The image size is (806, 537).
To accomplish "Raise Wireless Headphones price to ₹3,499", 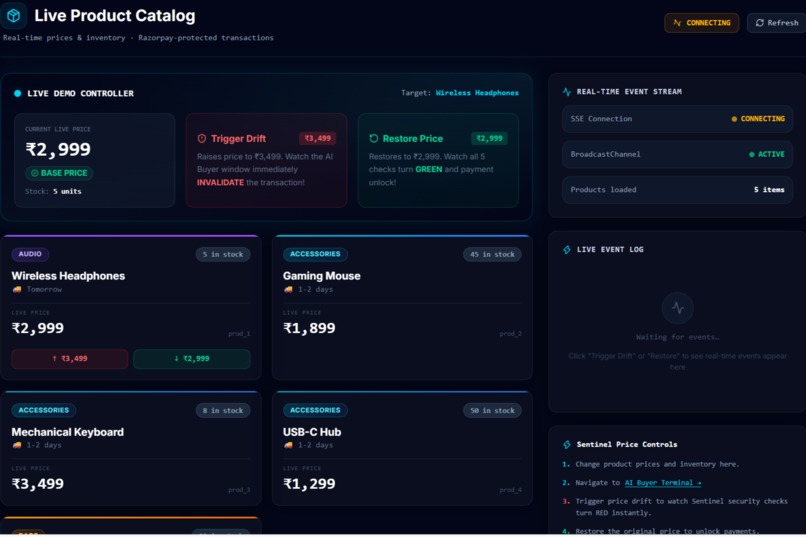I will point(69,359).
